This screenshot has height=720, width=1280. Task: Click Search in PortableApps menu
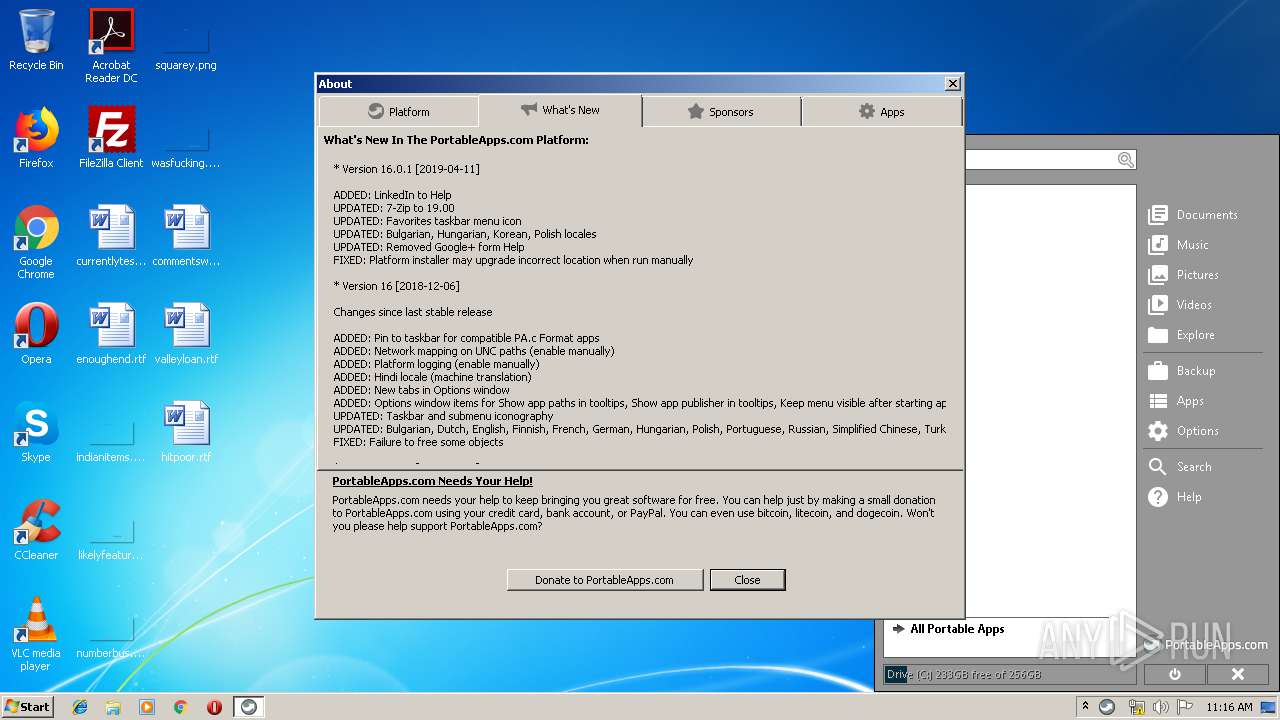tap(1180, 467)
